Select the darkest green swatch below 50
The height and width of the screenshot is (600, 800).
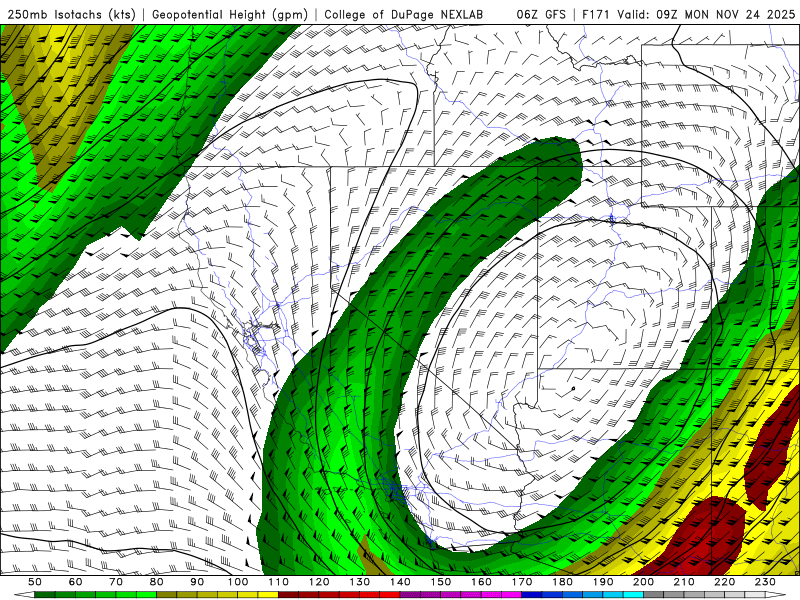coord(44,595)
